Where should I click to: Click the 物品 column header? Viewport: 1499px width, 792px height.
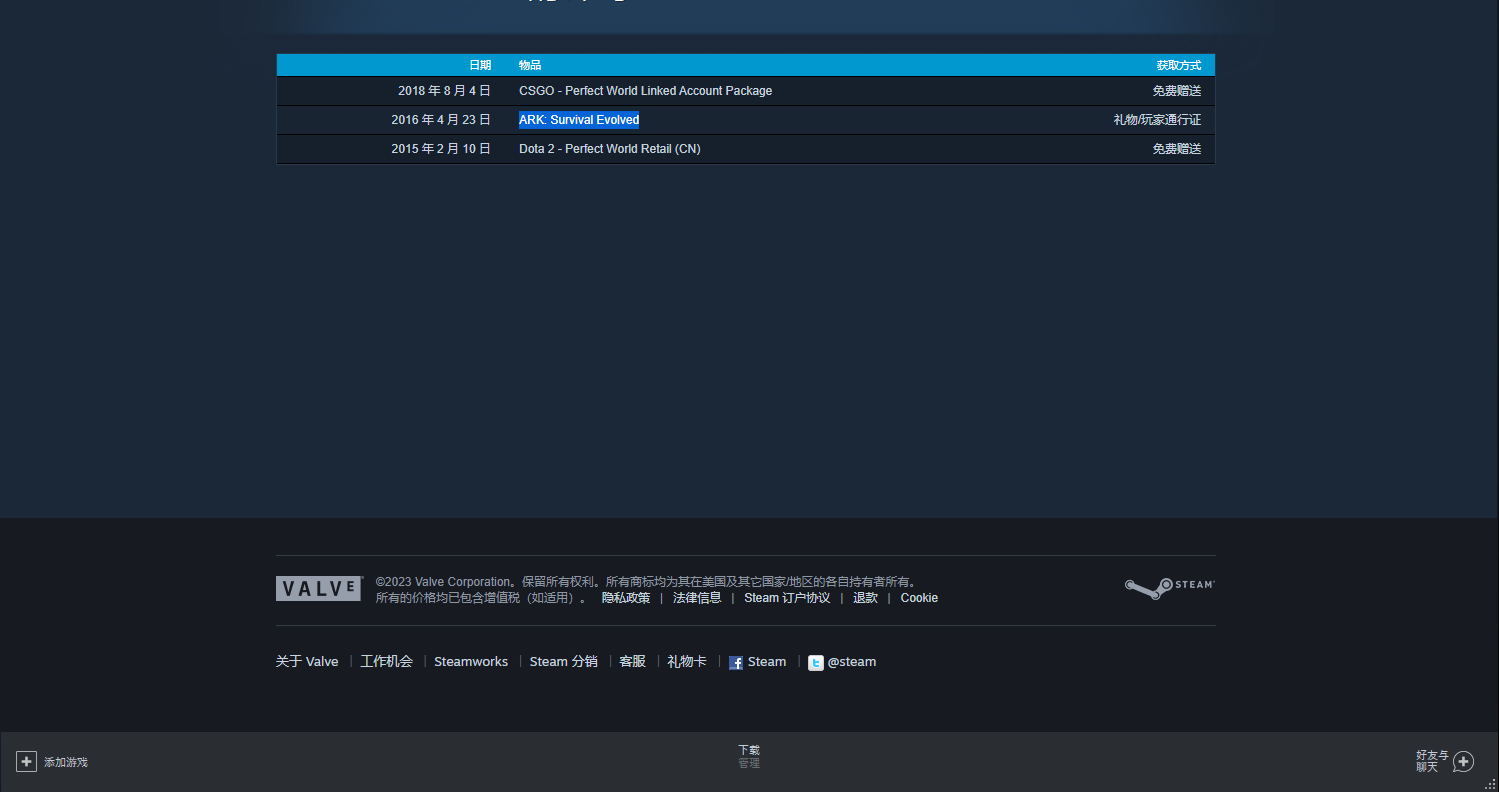coord(530,65)
